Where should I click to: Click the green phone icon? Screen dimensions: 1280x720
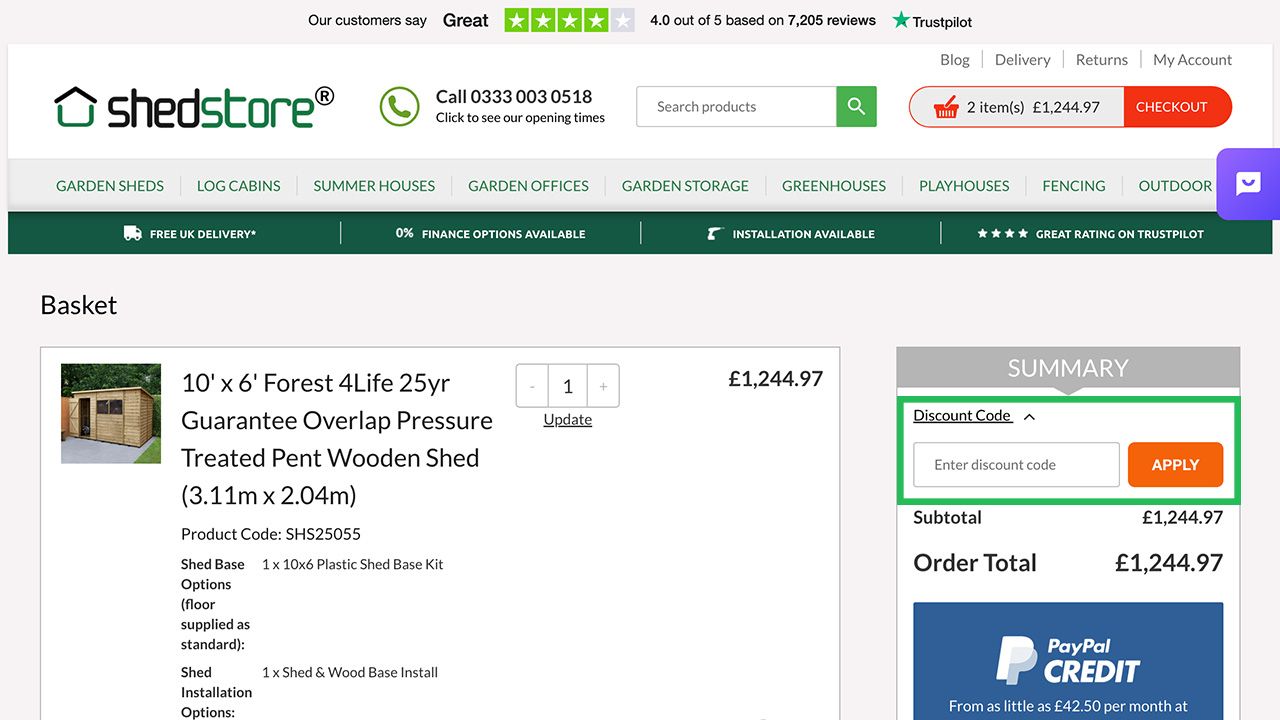[x=400, y=107]
